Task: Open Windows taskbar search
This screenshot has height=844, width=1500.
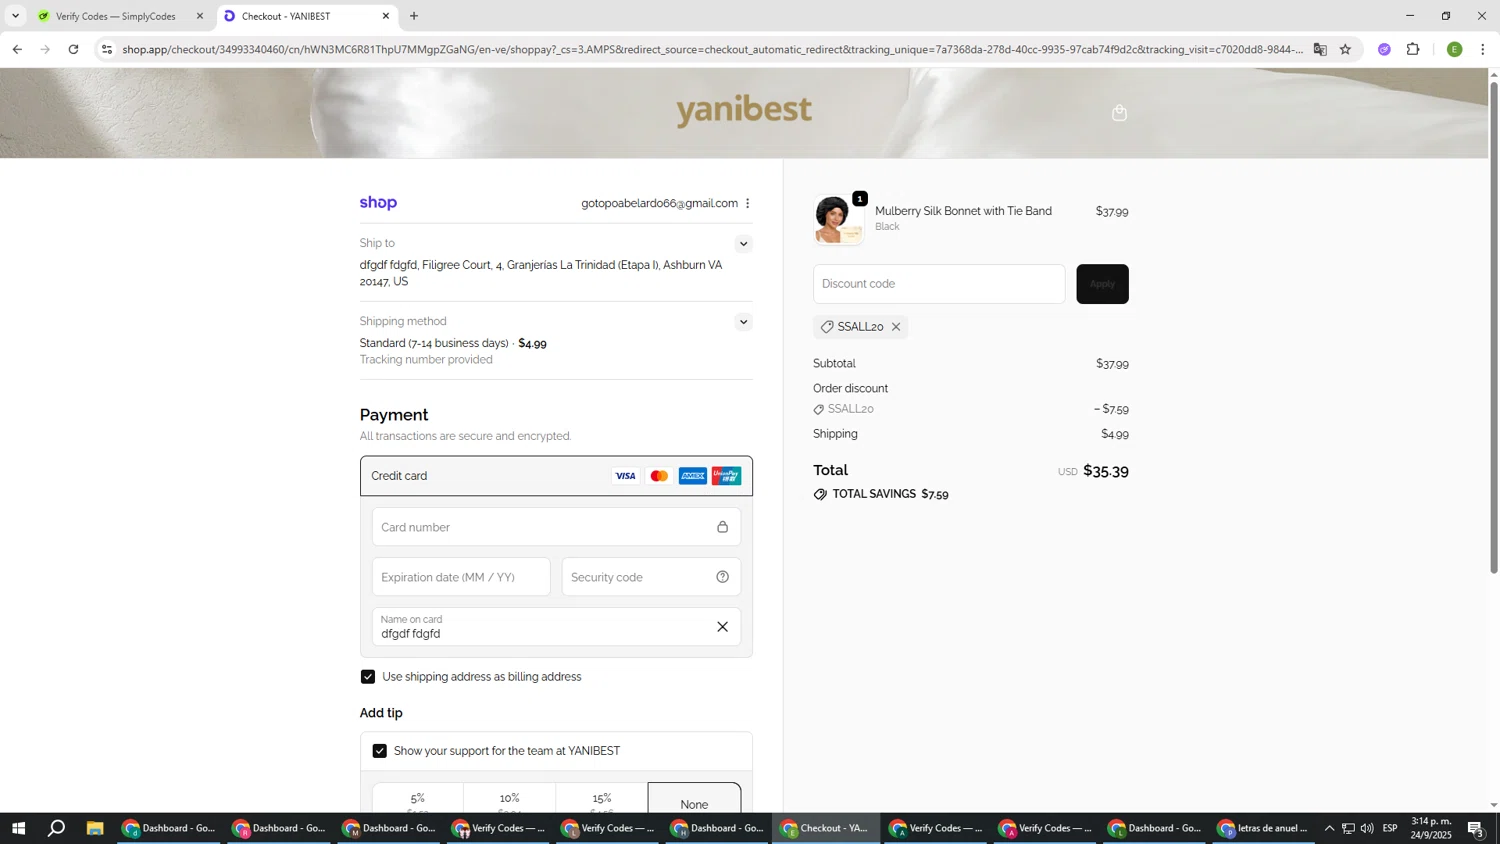Action: click(x=57, y=828)
